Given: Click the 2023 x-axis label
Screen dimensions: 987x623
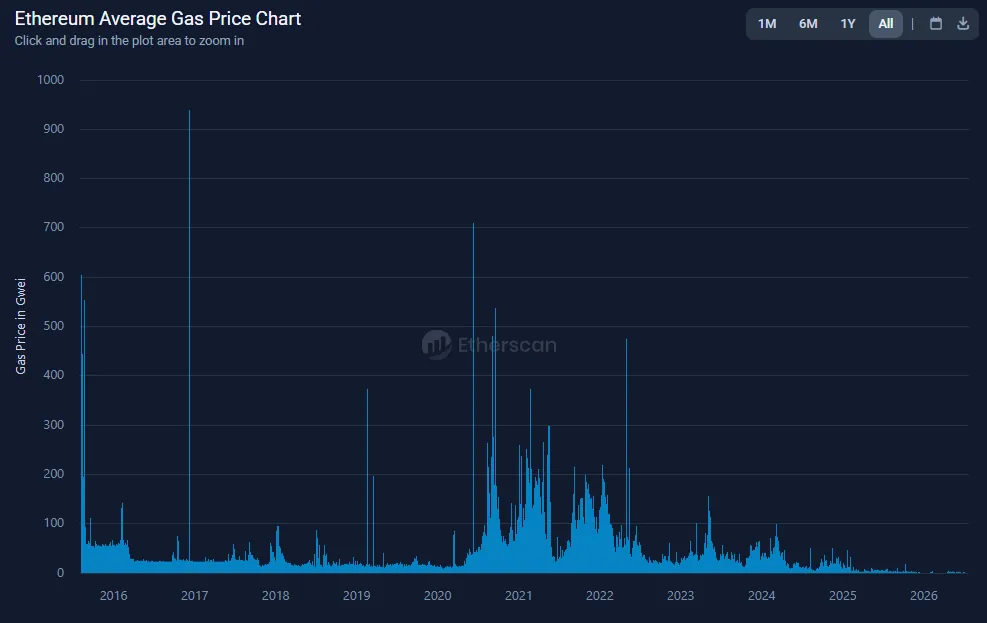Looking at the screenshot, I should point(680,595).
